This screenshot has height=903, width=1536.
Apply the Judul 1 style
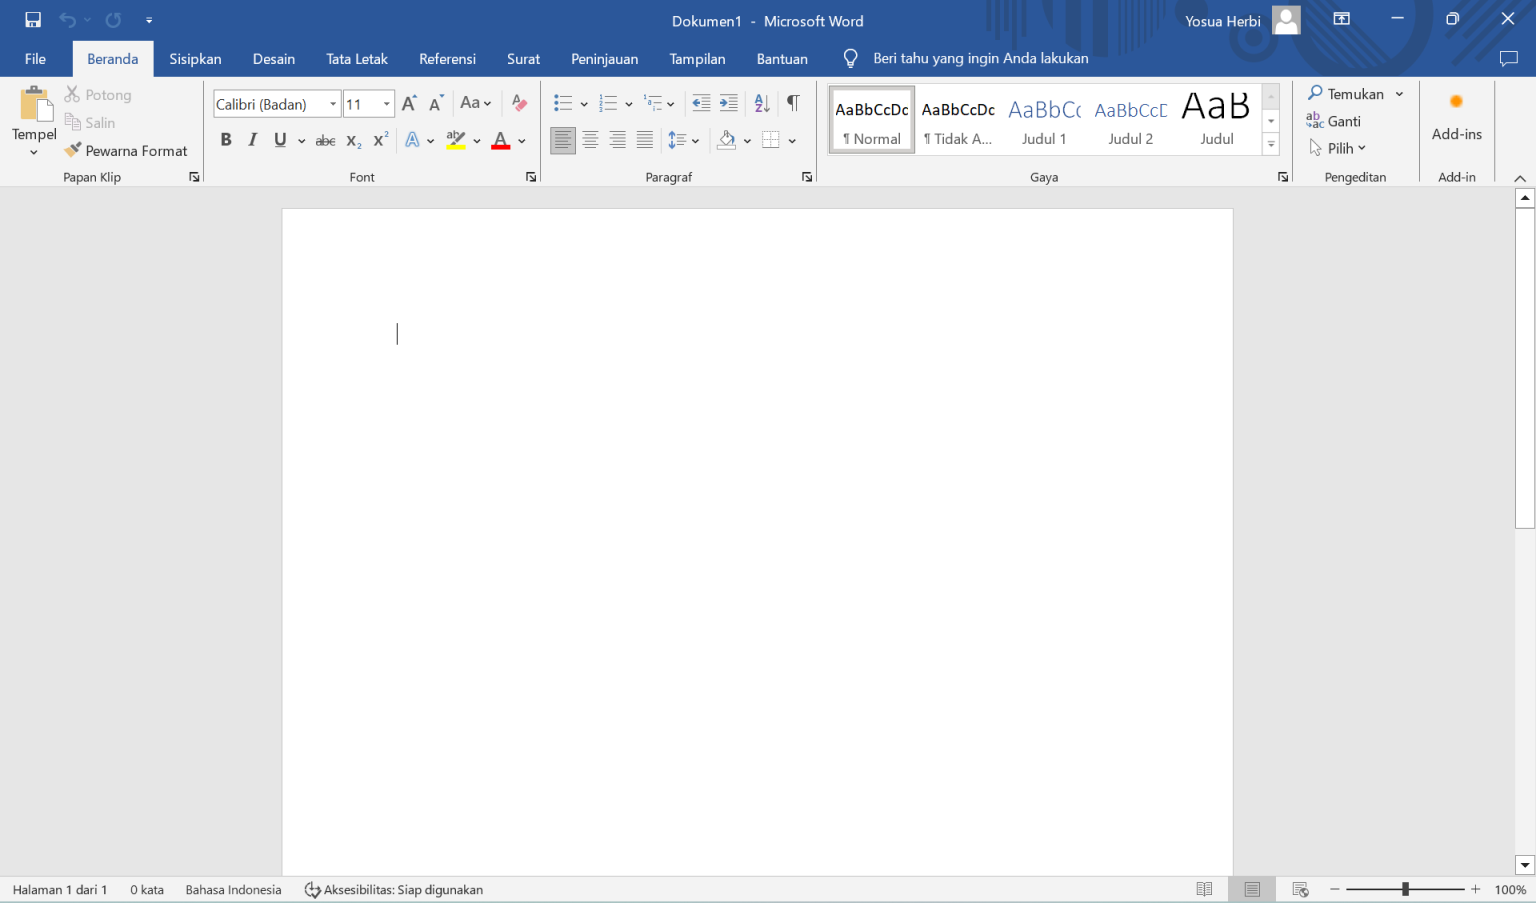tap(1044, 120)
